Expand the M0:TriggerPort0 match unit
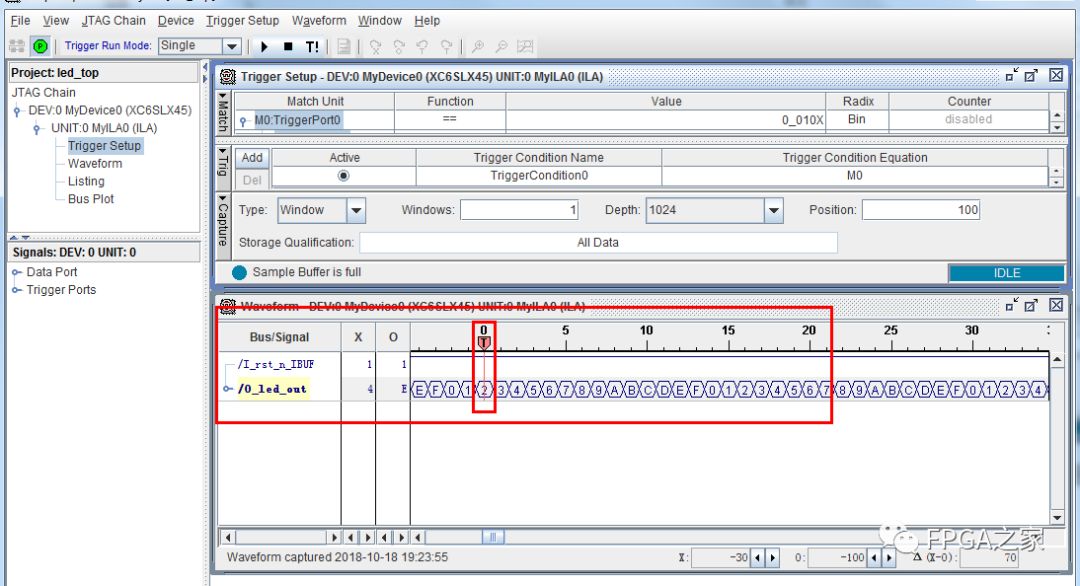 (x=243, y=121)
